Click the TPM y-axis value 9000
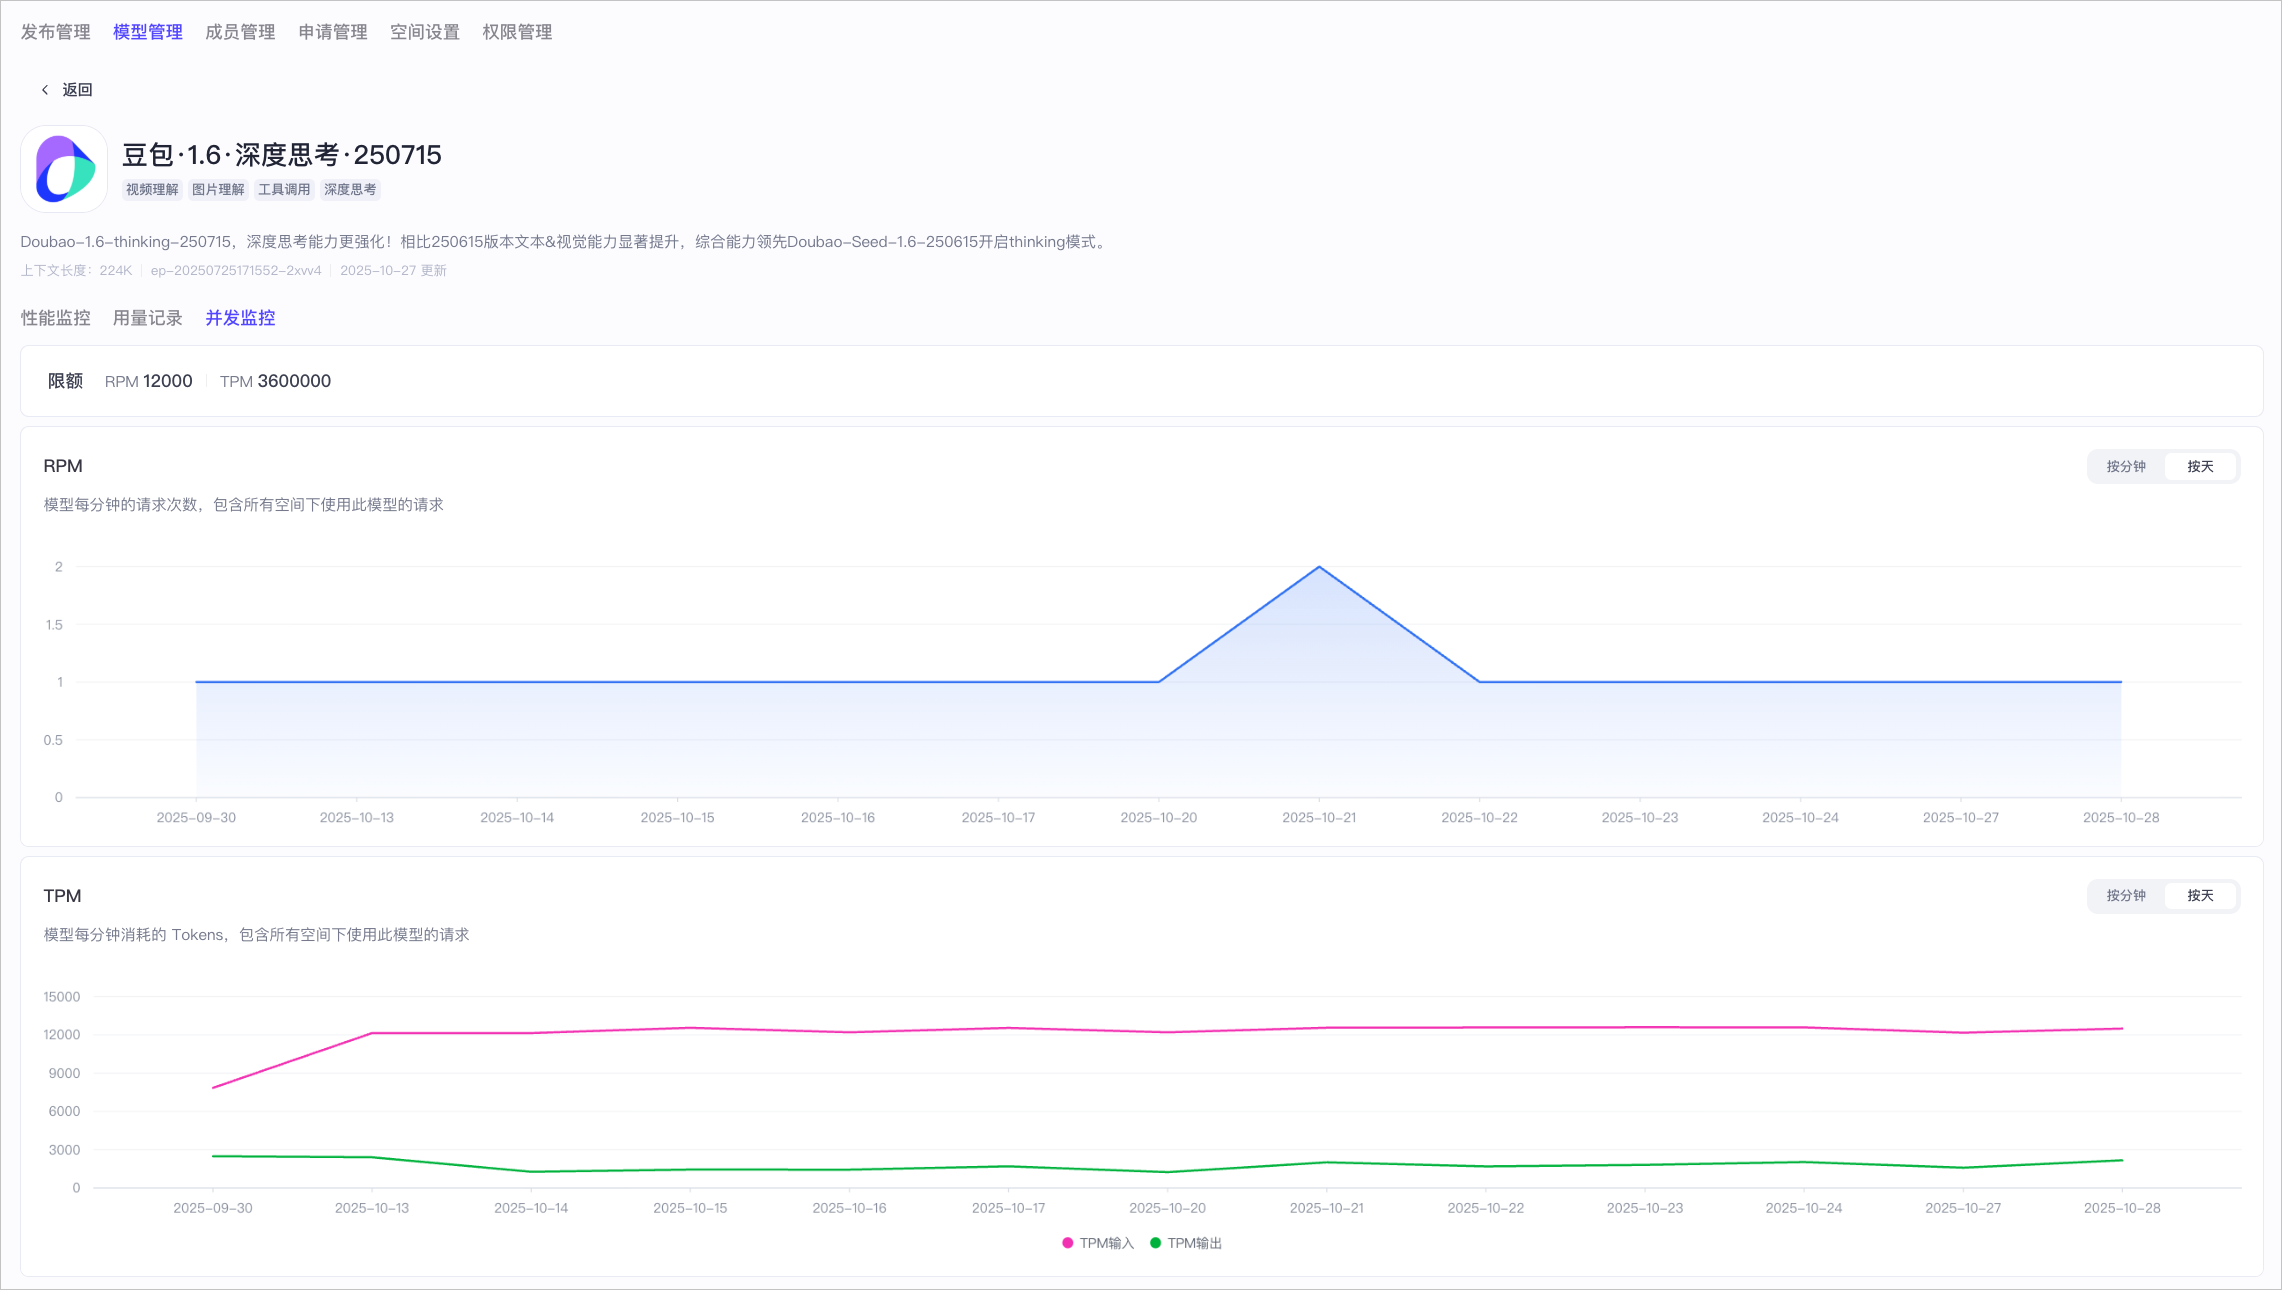Viewport: 2282px width, 1290px height. click(65, 1073)
